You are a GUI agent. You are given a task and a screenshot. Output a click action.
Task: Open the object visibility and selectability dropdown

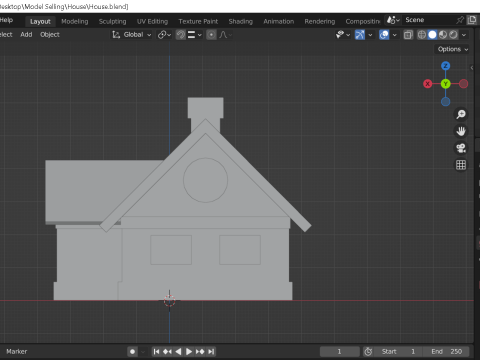pyautogui.click(x=343, y=35)
